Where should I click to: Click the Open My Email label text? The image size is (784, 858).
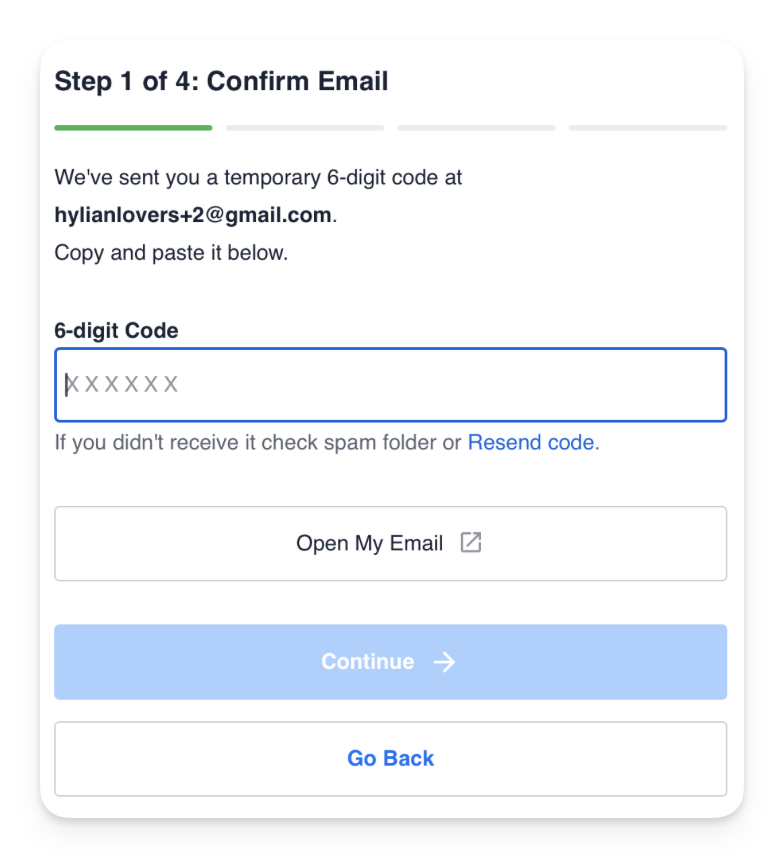tap(369, 543)
